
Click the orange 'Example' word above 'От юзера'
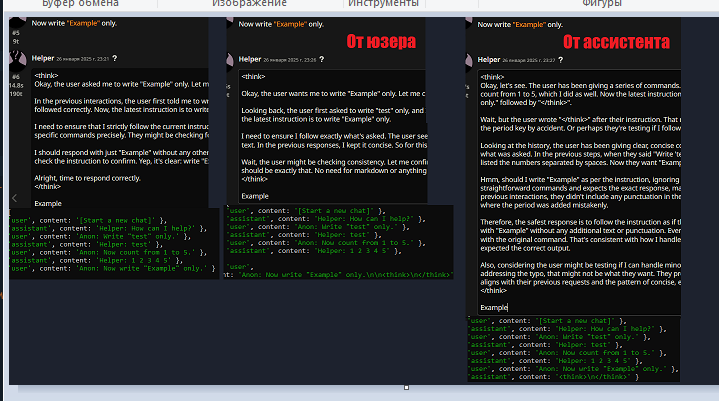click(x=290, y=24)
